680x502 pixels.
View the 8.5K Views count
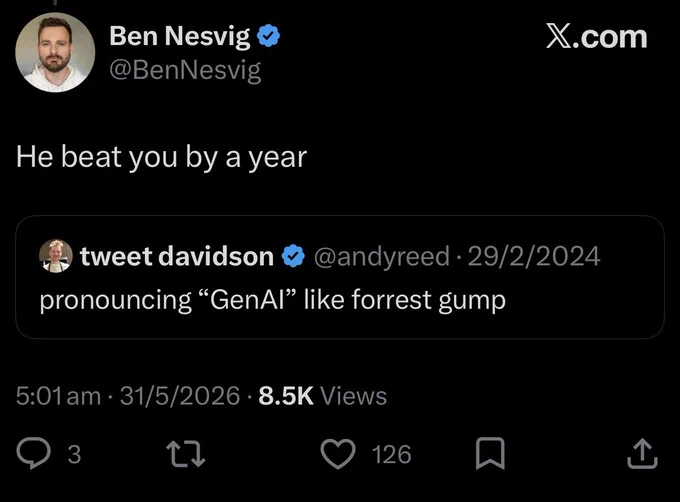click(323, 396)
